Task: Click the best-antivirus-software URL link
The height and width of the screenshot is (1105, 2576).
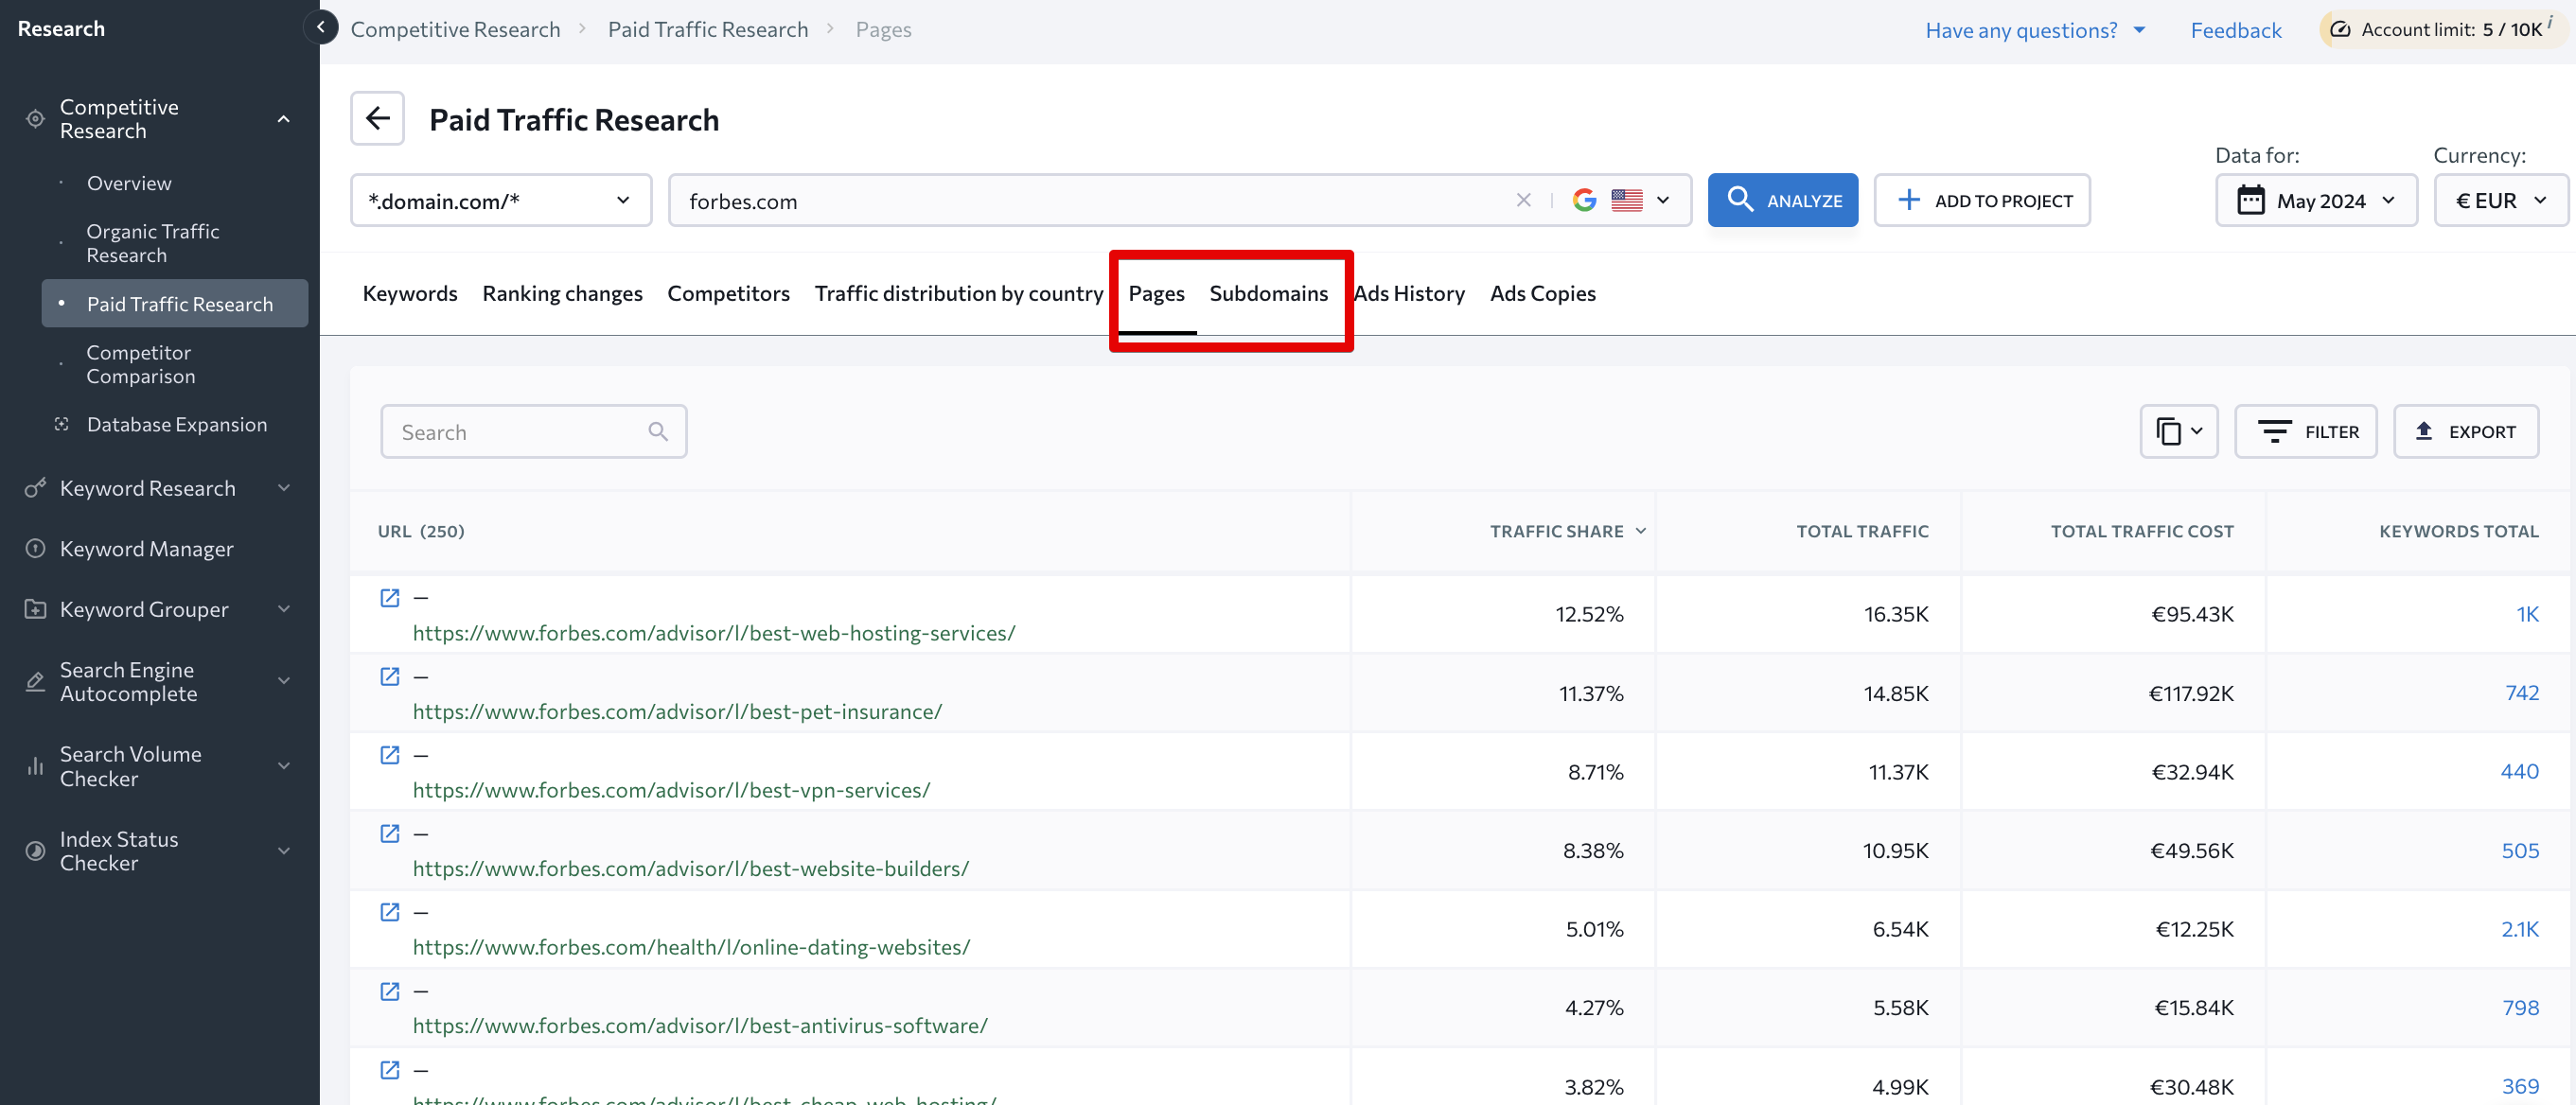Action: click(700, 1025)
